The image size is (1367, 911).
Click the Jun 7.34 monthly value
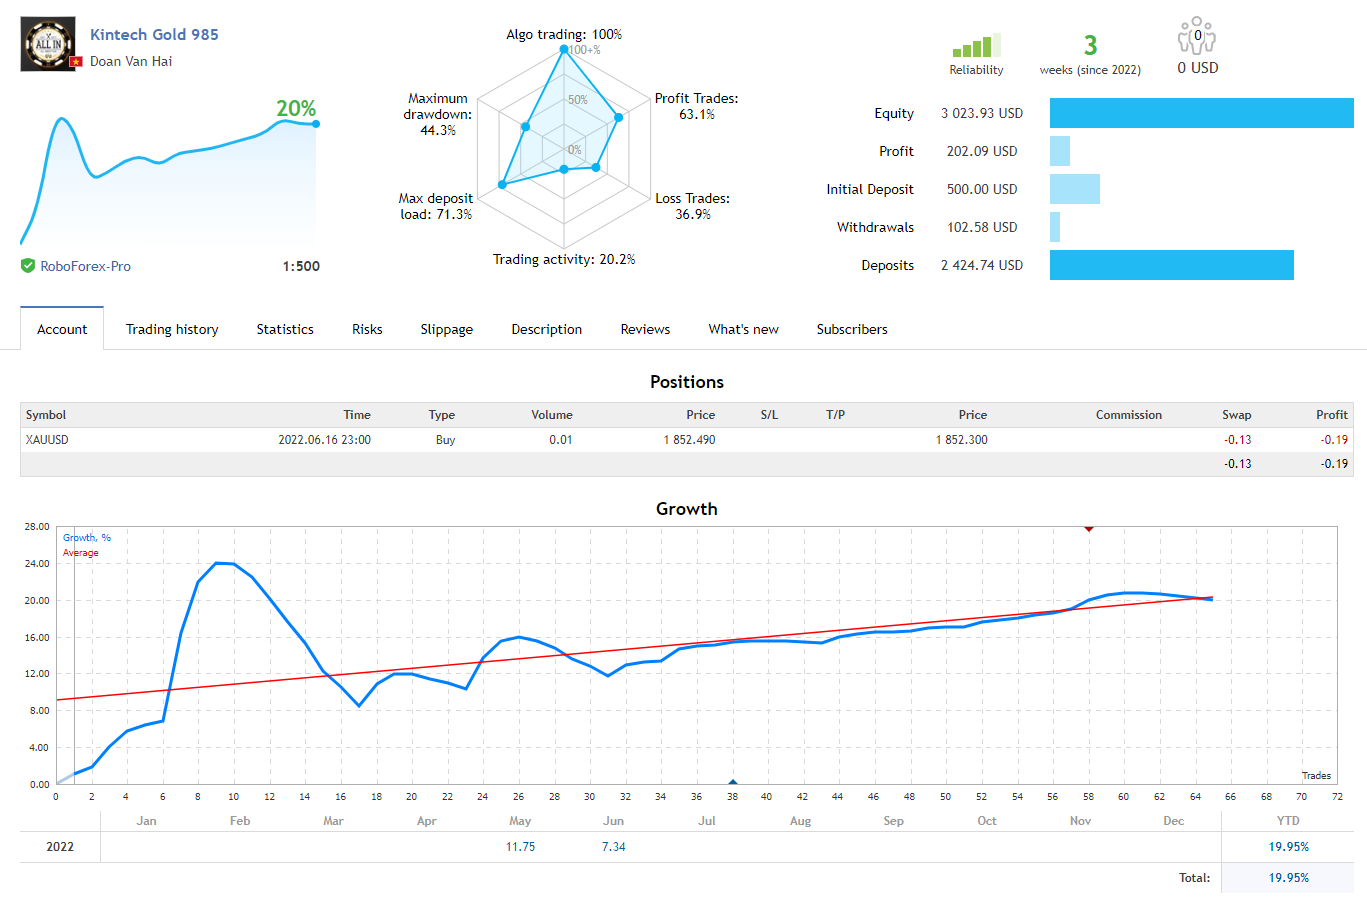[613, 847]
